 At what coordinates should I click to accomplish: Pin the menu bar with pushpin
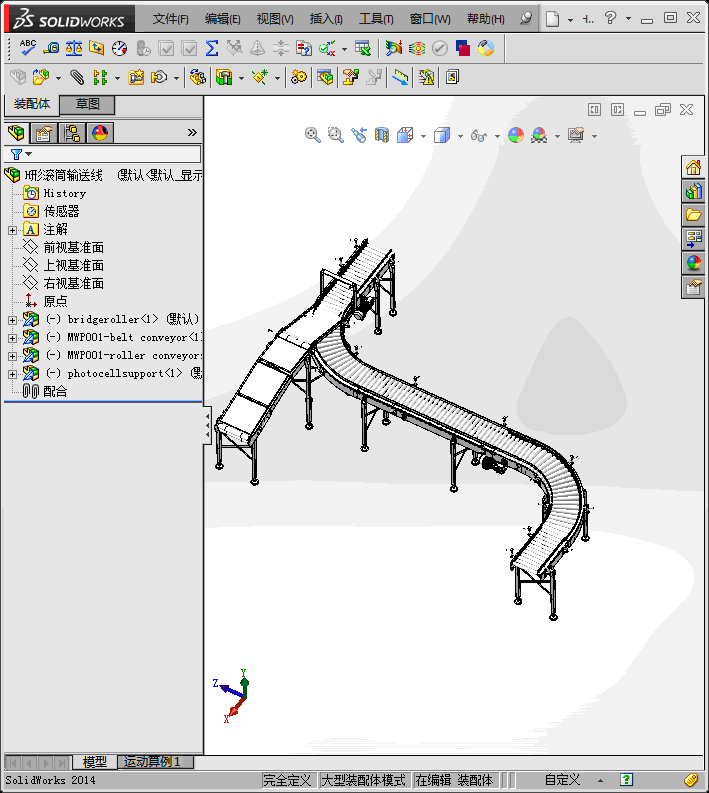(526, 19)
